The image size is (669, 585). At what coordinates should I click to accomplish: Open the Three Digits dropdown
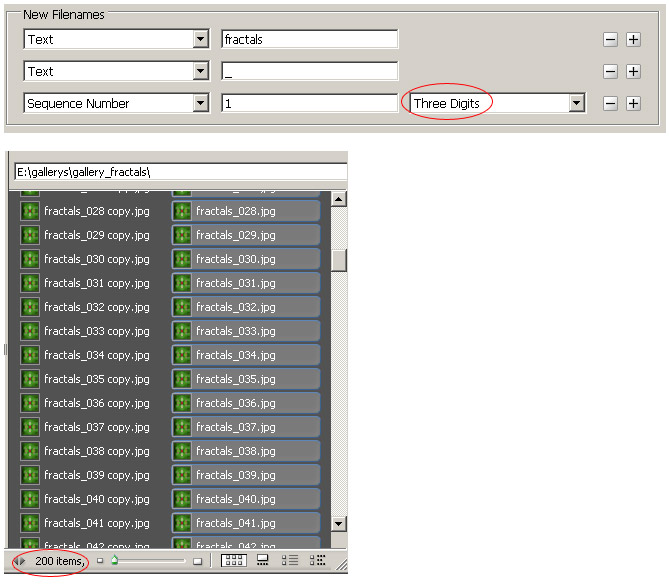tap(576, 103)
